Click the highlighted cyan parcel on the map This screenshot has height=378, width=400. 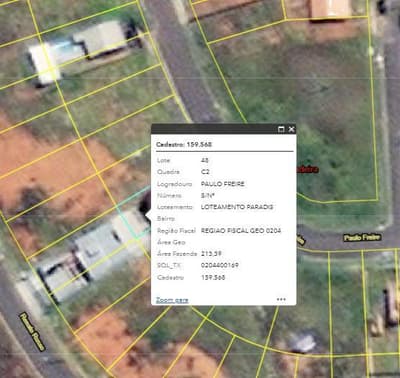point(135,213)
